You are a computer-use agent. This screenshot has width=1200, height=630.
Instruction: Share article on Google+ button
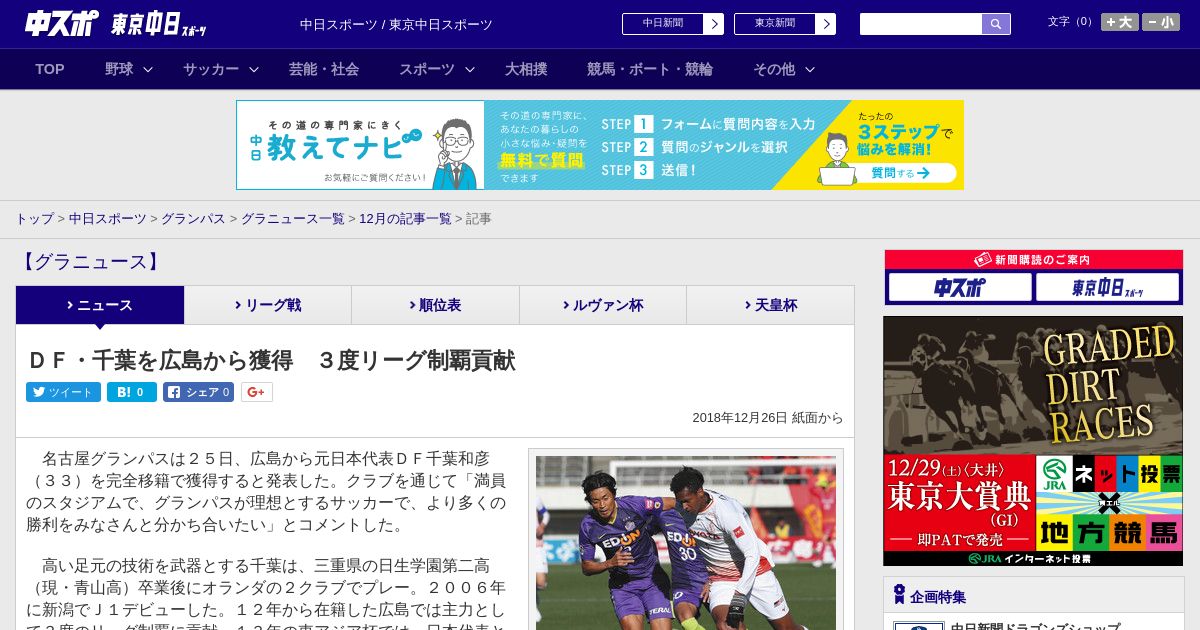256,392
